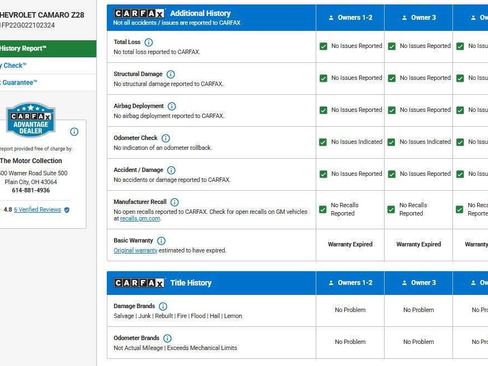The width and height of the screenshot is (488, 366).
Task: Click the verified shield icon next to reviews
Action: tap(67, 210)
